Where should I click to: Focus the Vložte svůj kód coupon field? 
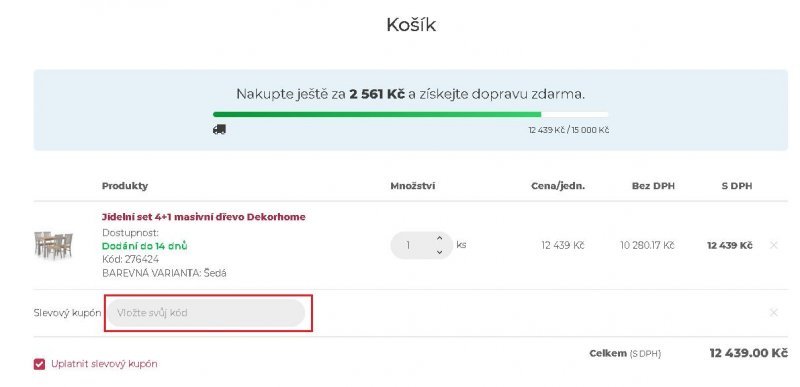pos(206,313)
